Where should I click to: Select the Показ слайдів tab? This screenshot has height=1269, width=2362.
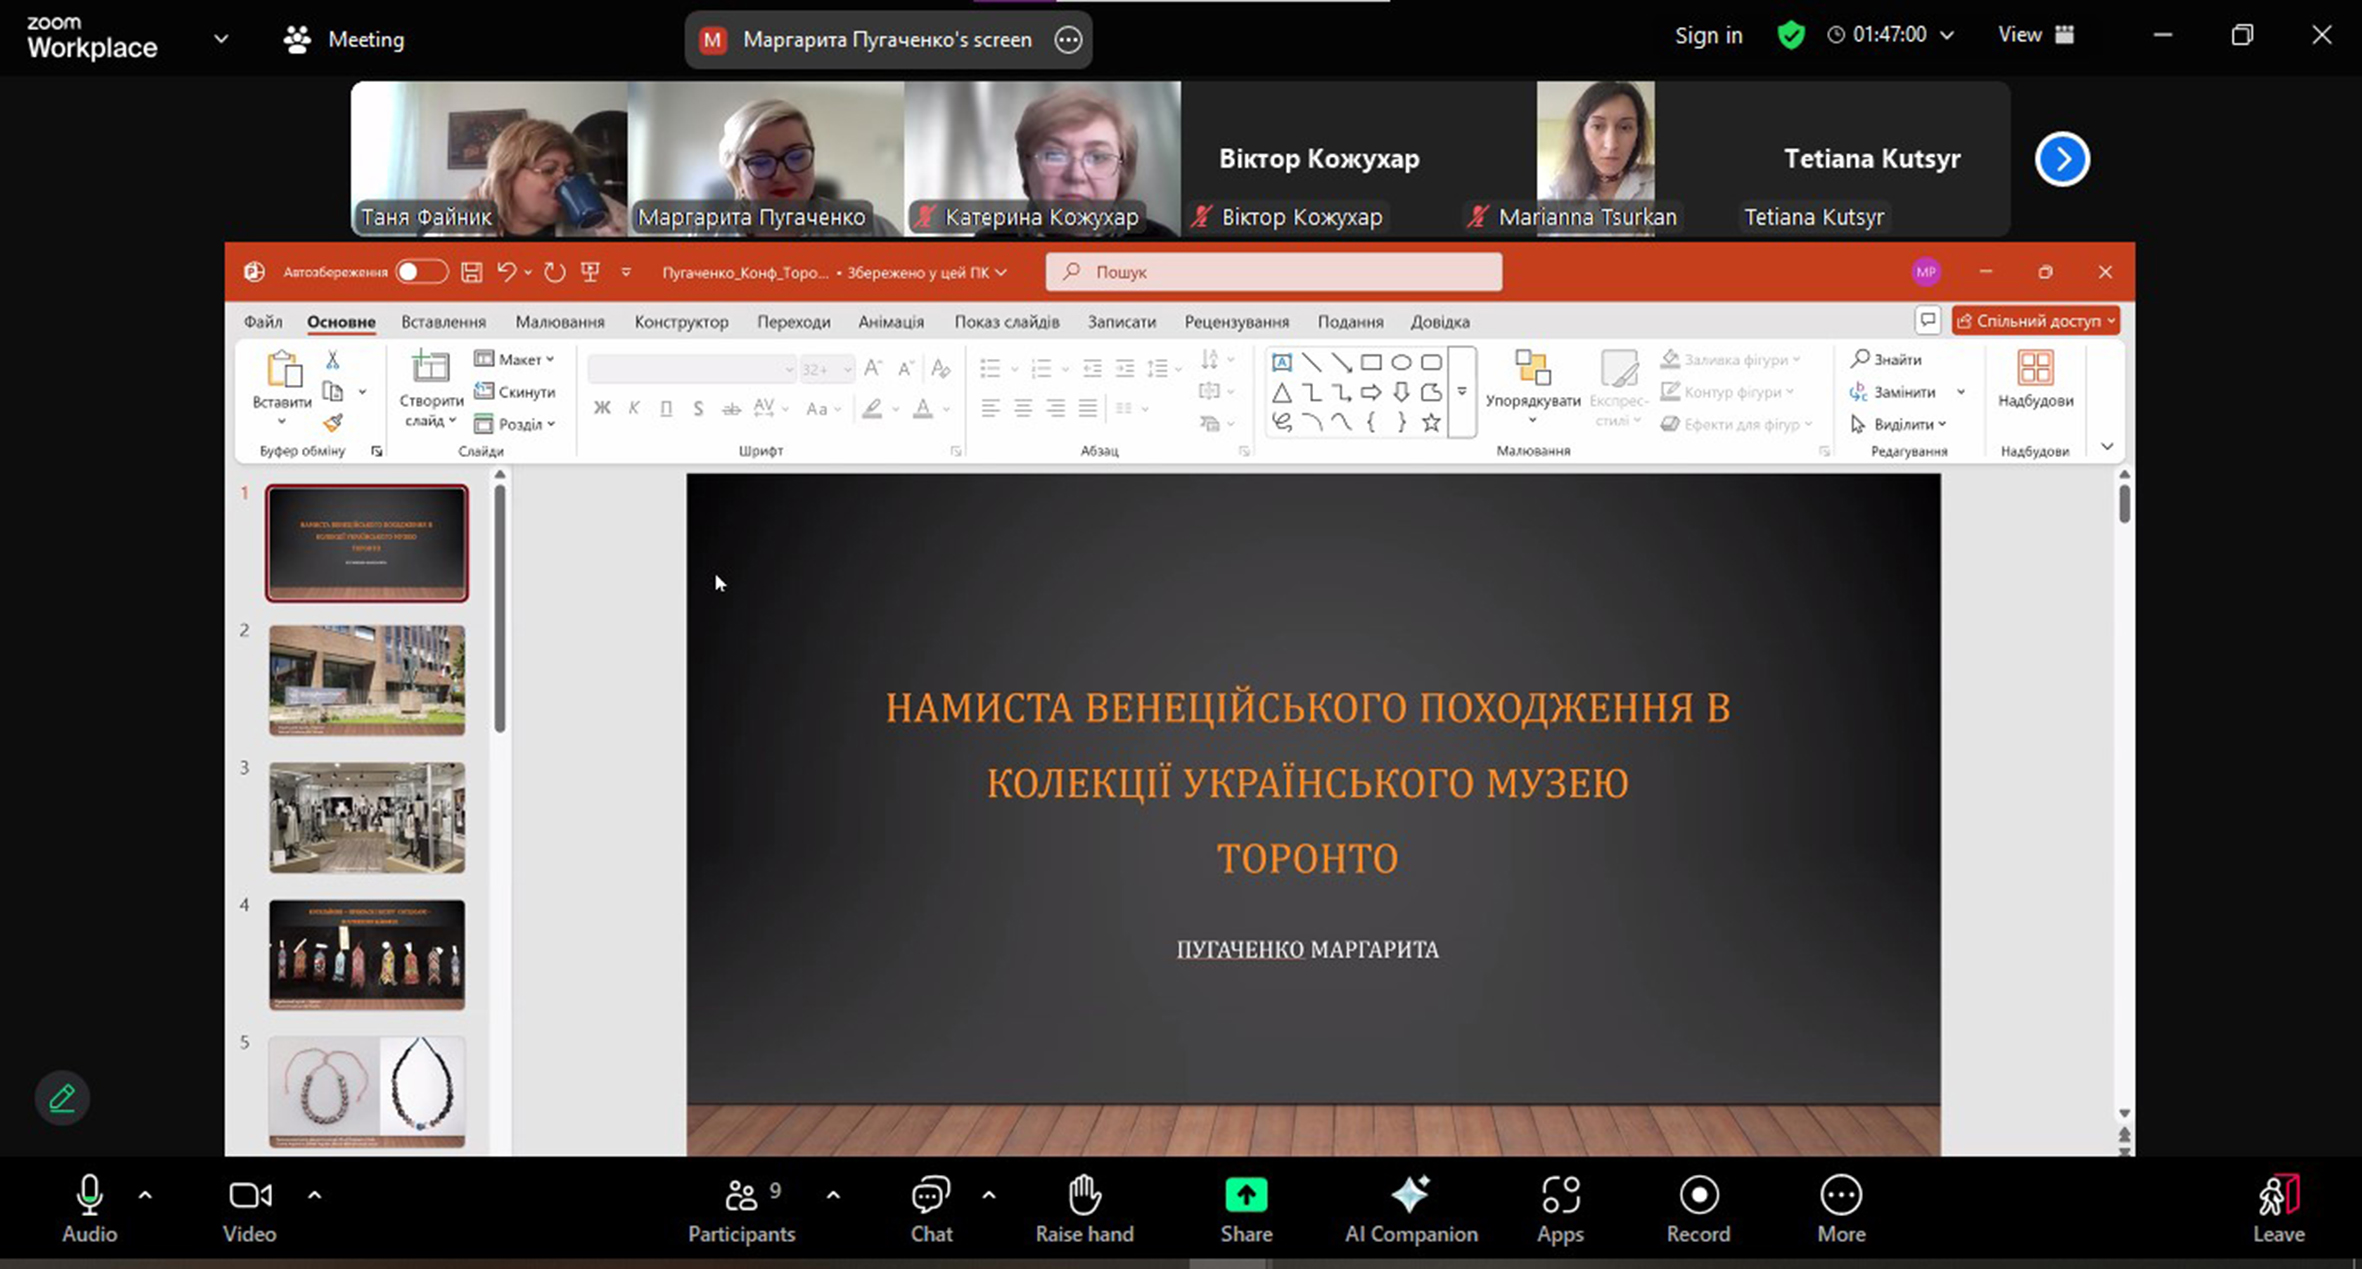click(1006, 322)
